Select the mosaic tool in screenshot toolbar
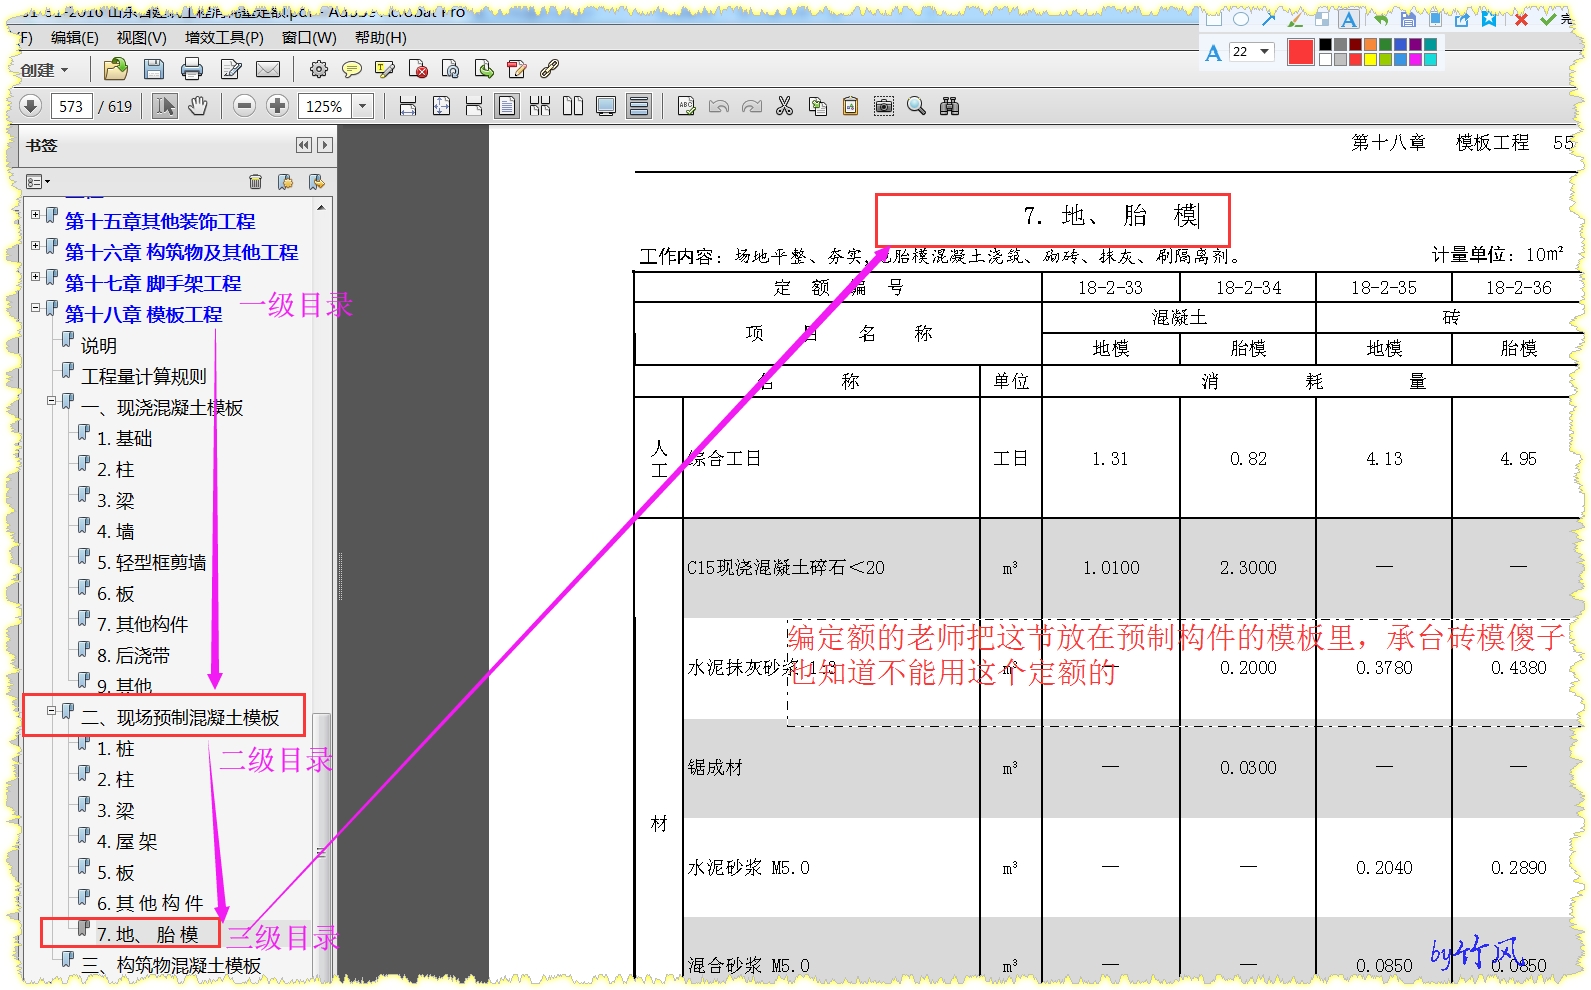This screenshot has height=990, width=1591. click(1322, 19)
